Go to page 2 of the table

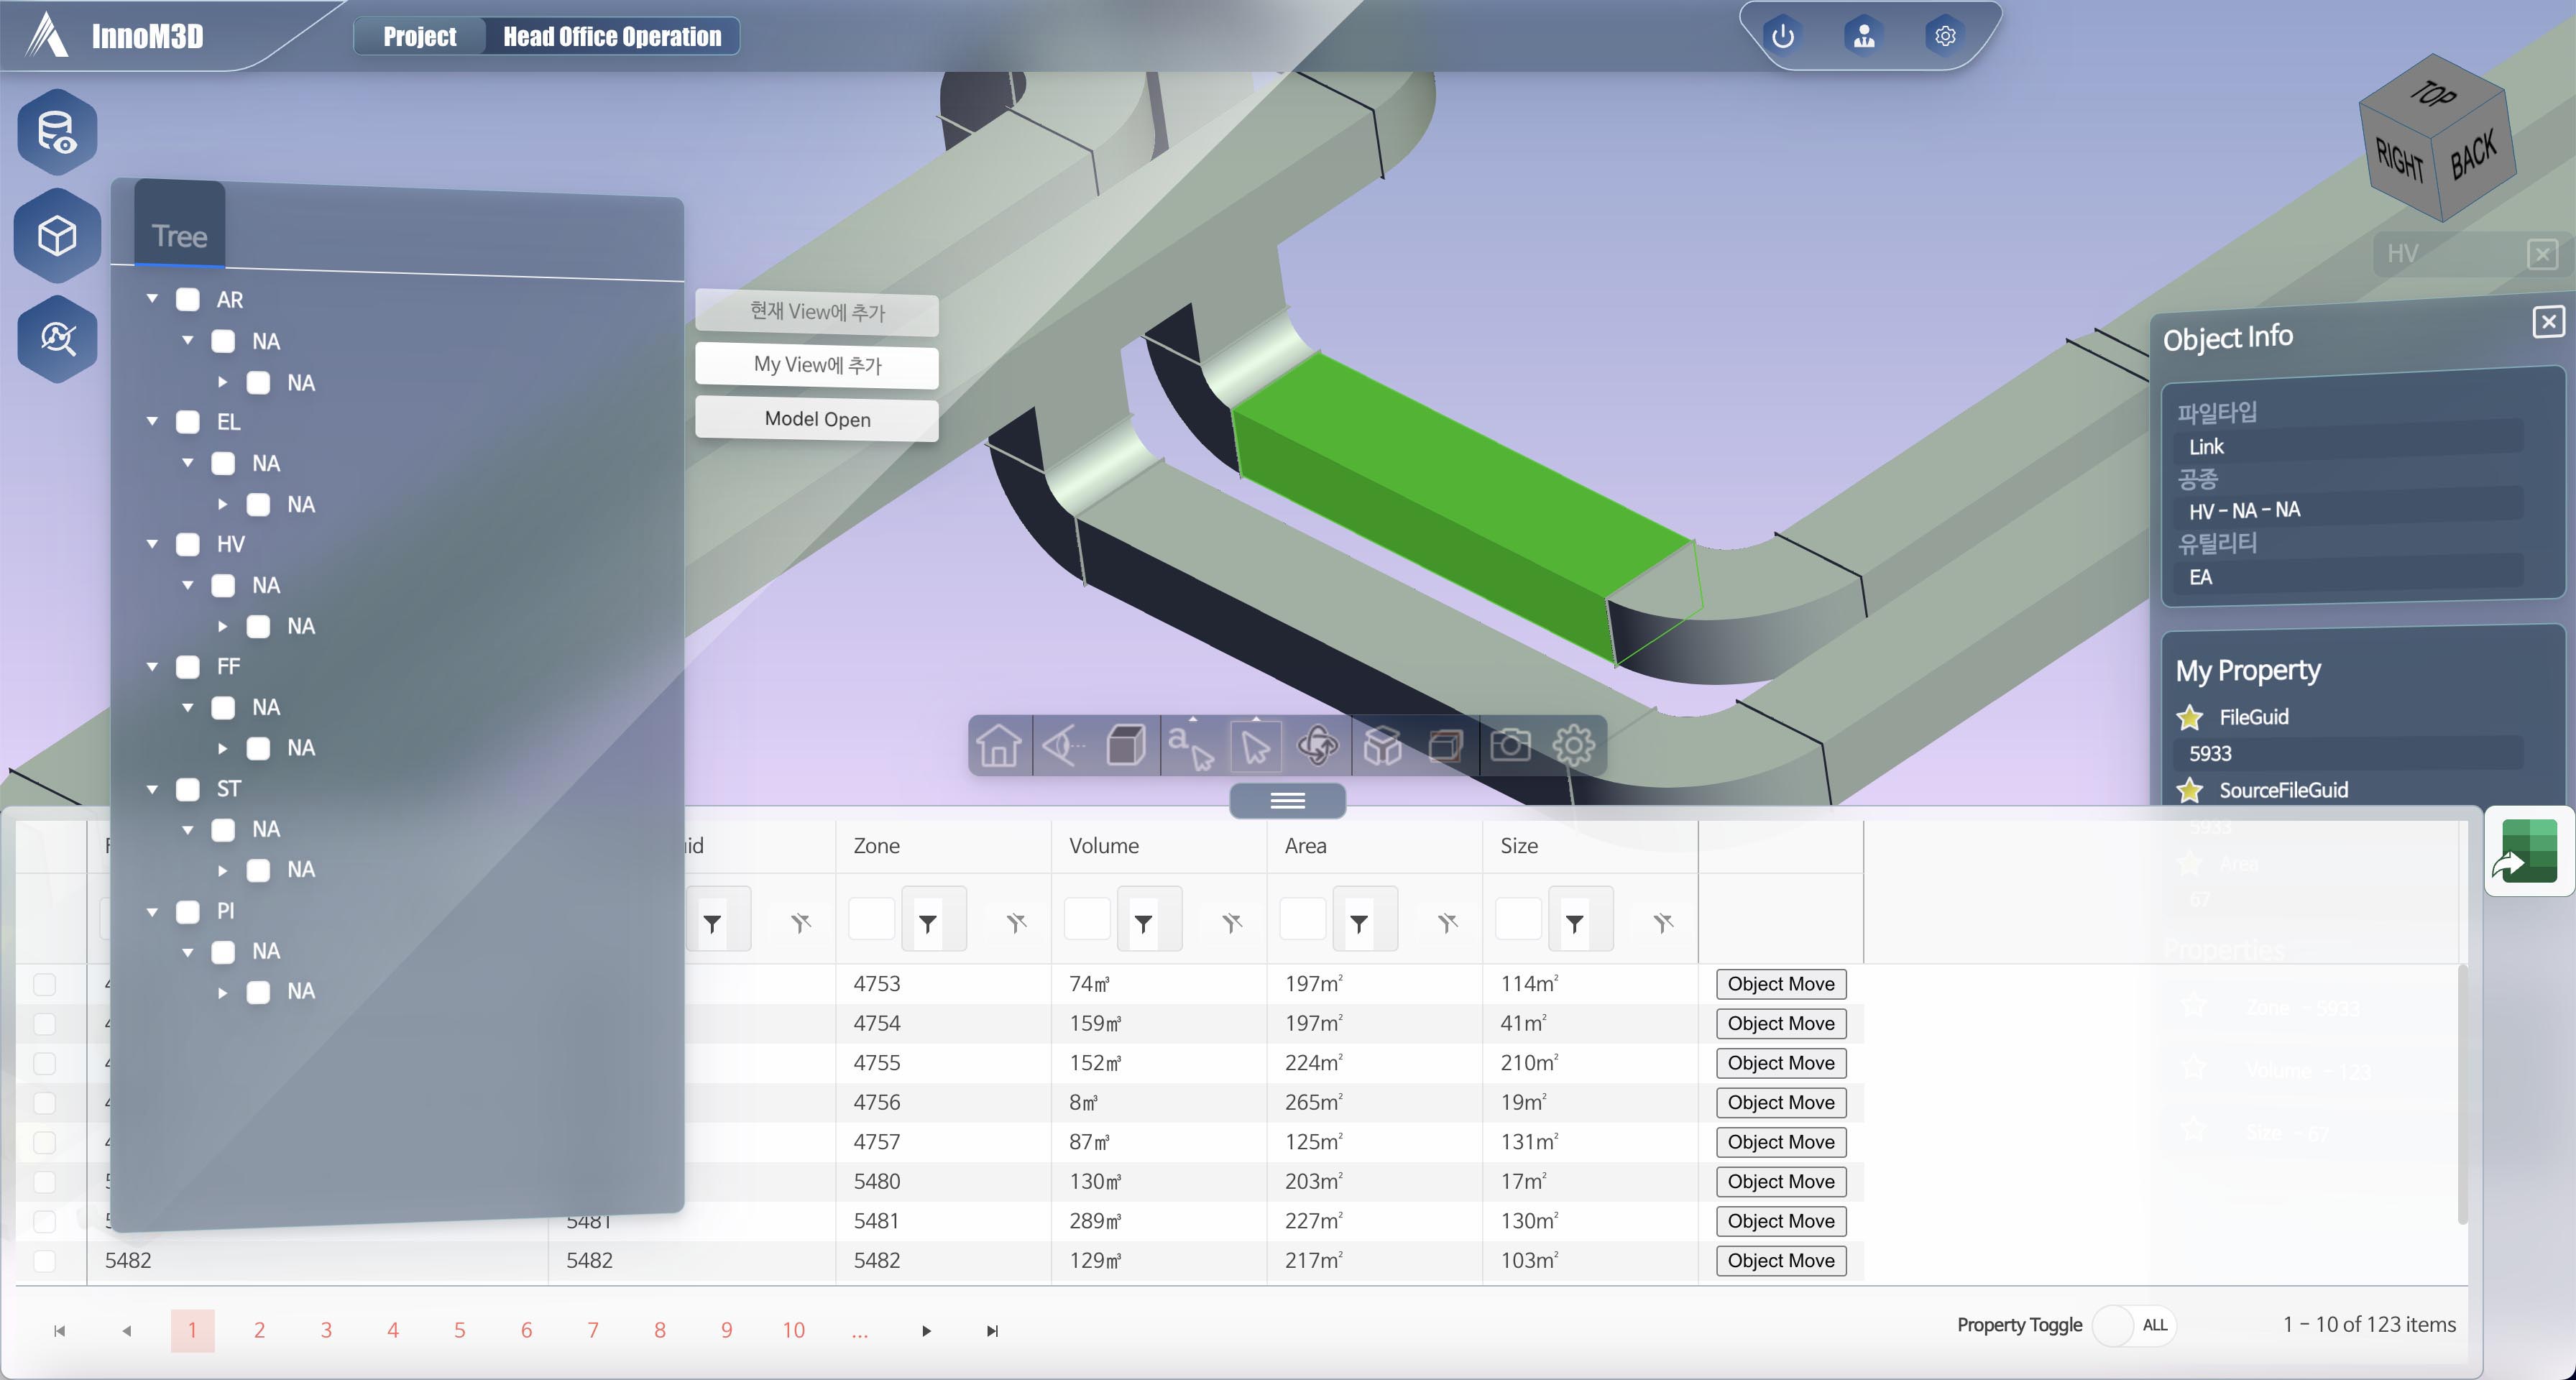click(259, 1331)
